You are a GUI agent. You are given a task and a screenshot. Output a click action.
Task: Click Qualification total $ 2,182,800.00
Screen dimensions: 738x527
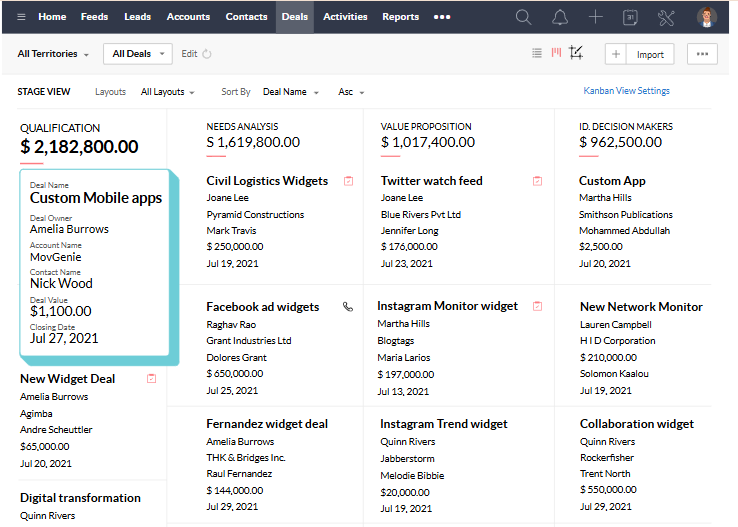79,147
